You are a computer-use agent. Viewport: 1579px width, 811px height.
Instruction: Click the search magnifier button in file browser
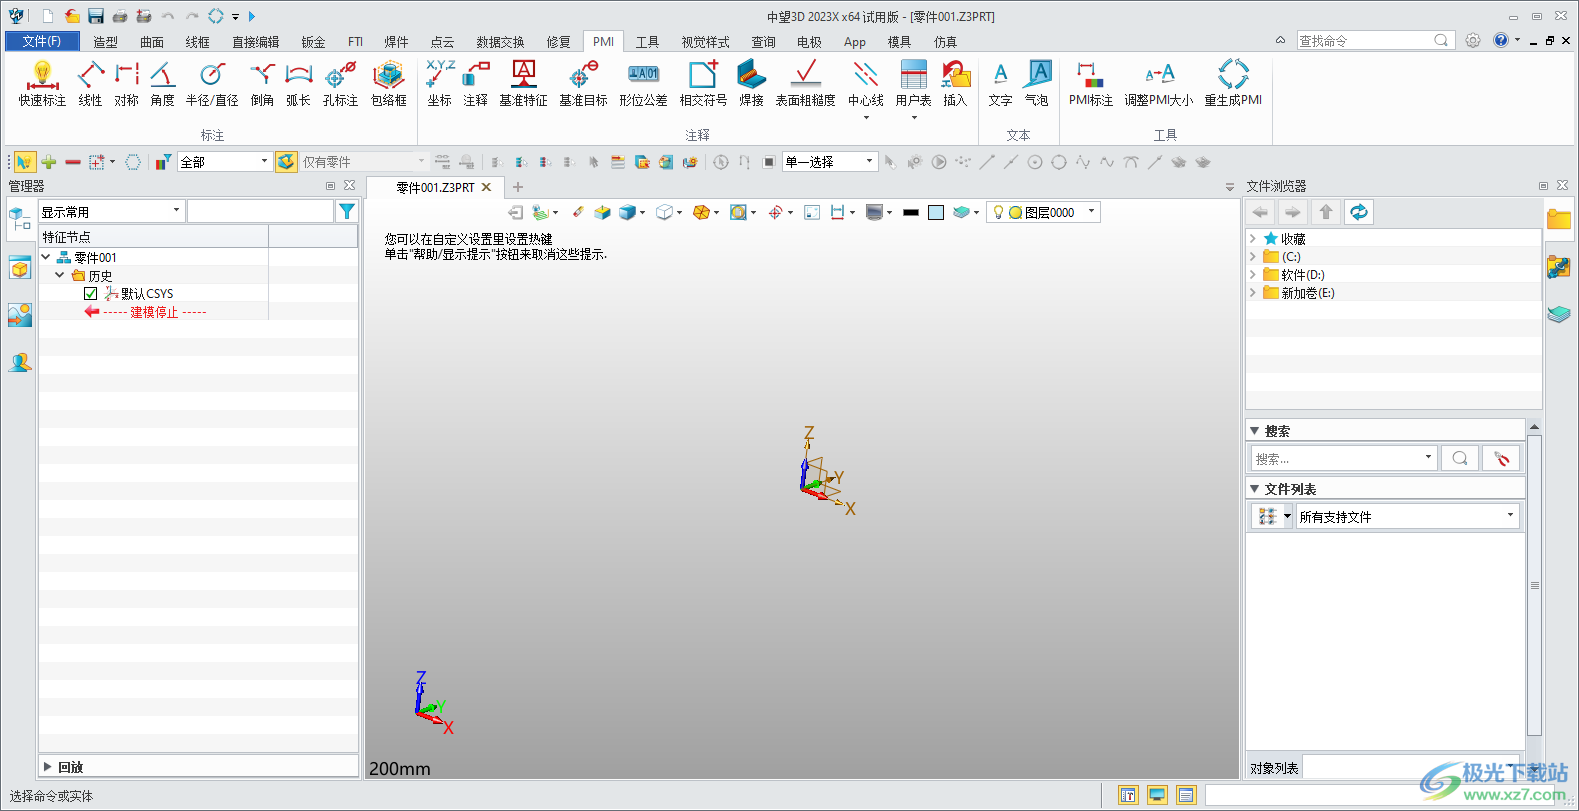[x=1460, y=458]
